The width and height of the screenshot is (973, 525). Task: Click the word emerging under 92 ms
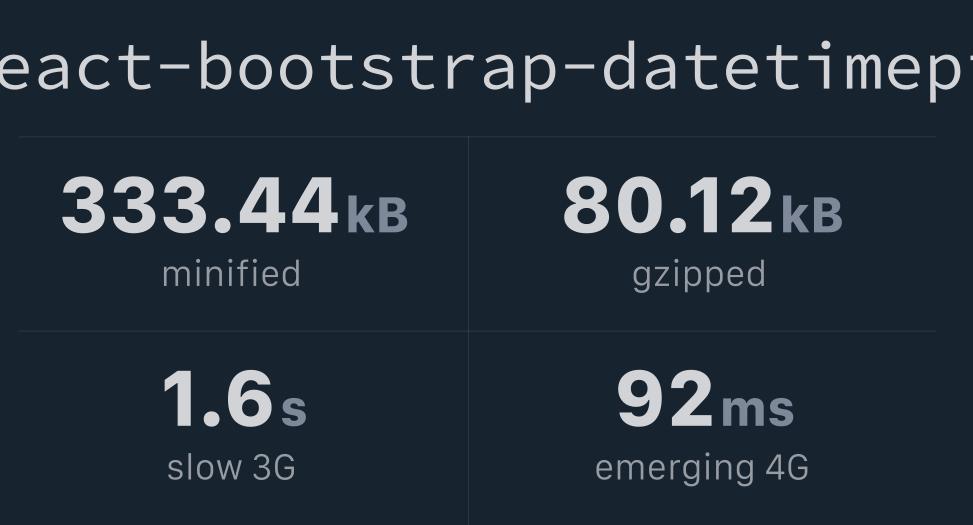tap(674, 470)
